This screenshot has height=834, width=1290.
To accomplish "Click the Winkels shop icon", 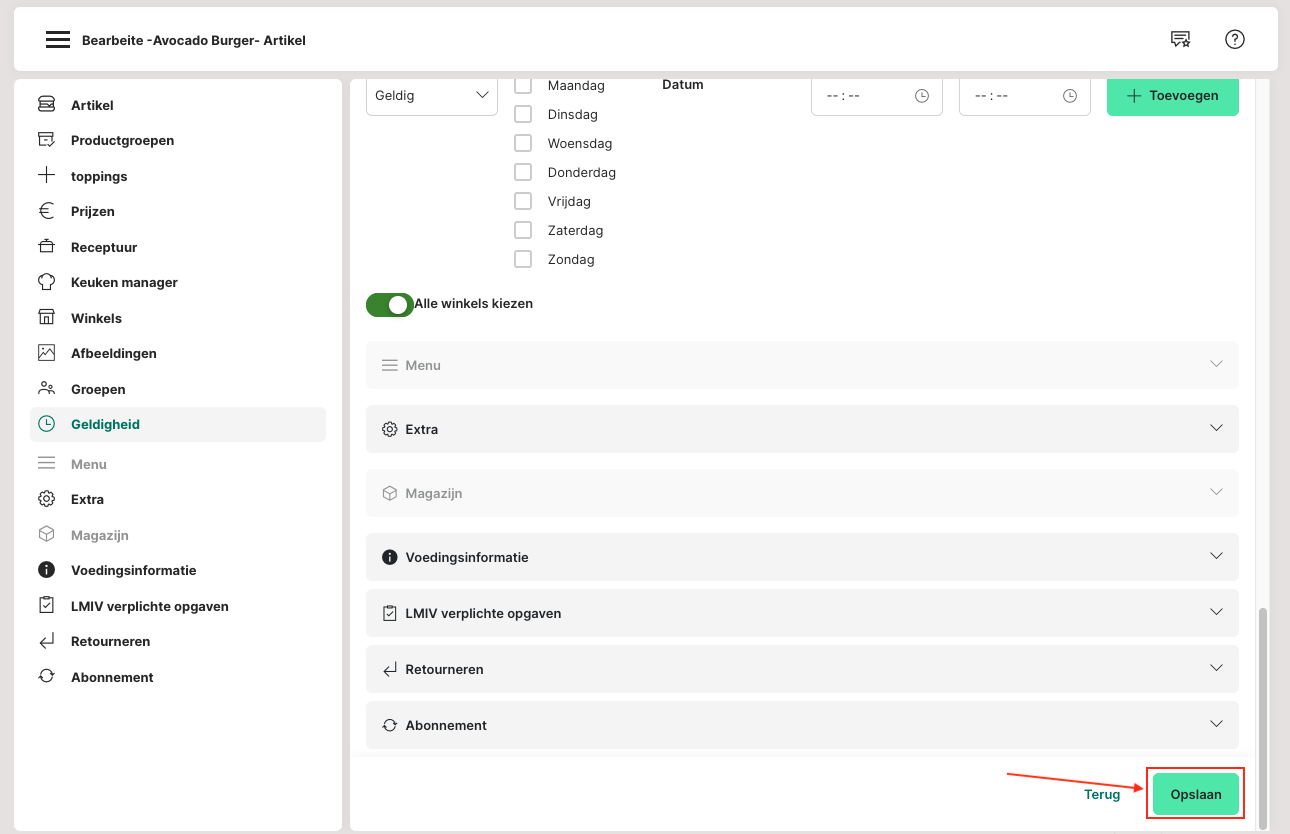I will (46, 318).
